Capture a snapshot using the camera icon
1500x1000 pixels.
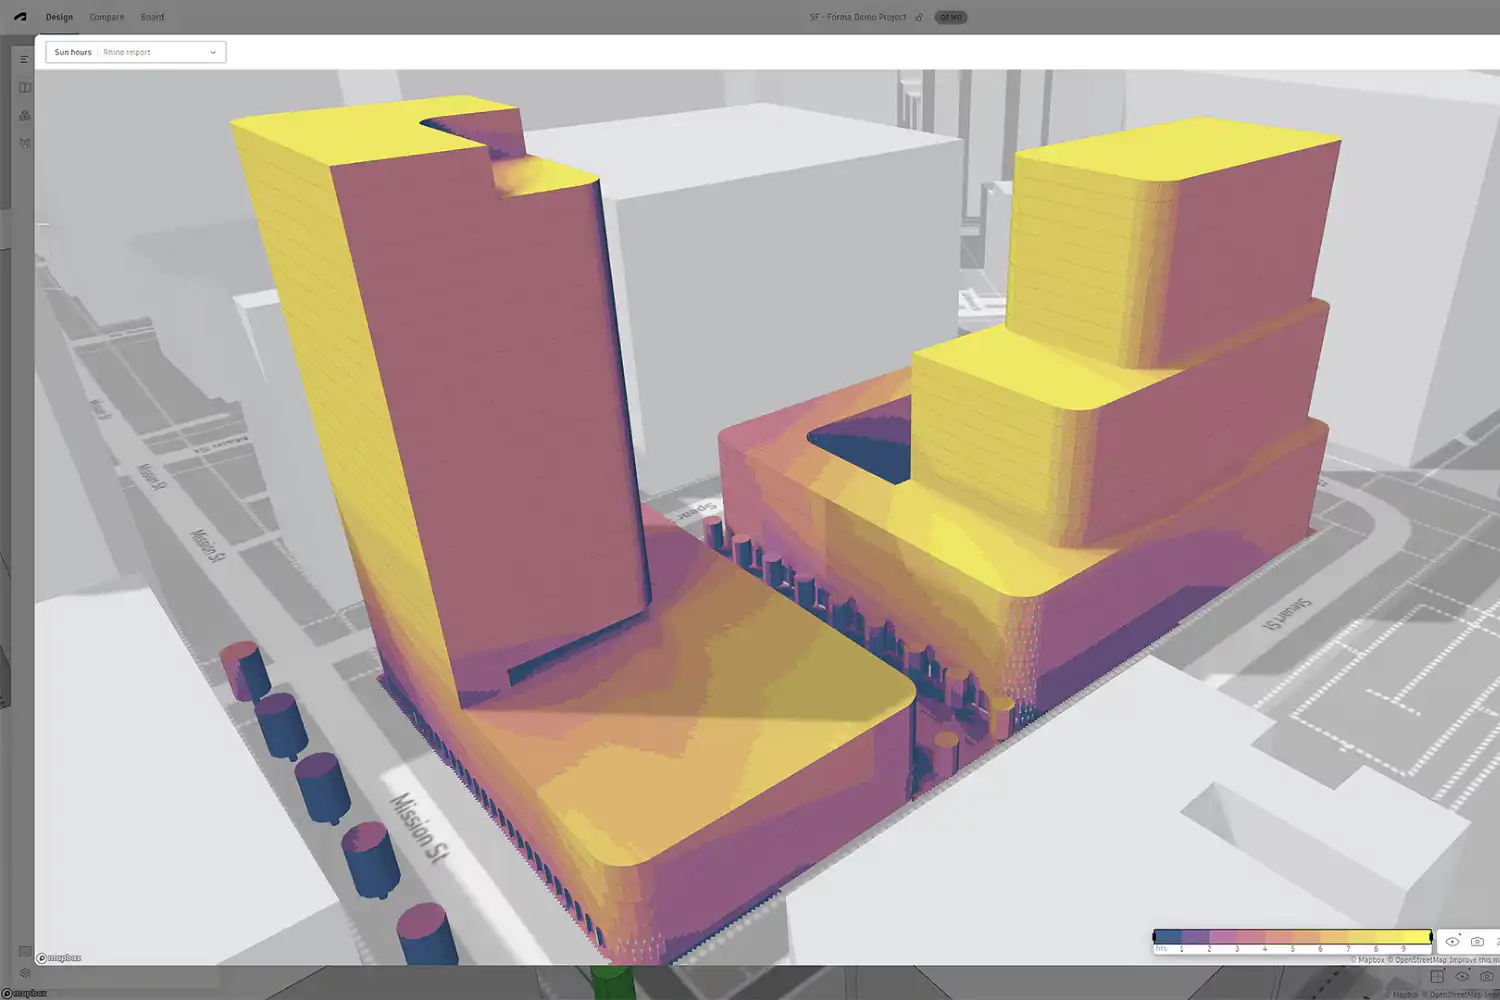(1478, 941)
